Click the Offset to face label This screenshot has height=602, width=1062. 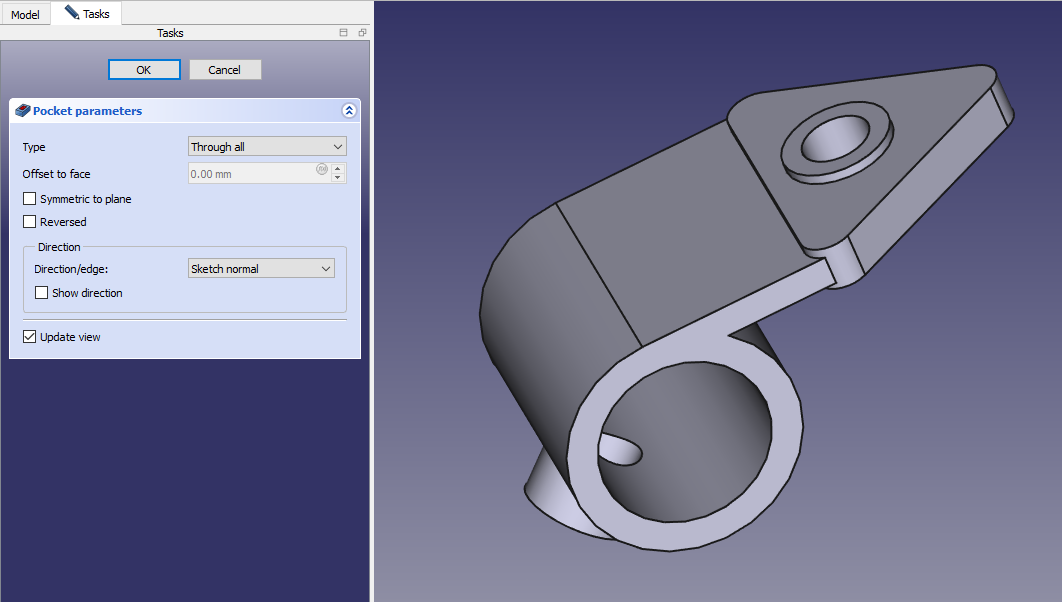(56, 174)
